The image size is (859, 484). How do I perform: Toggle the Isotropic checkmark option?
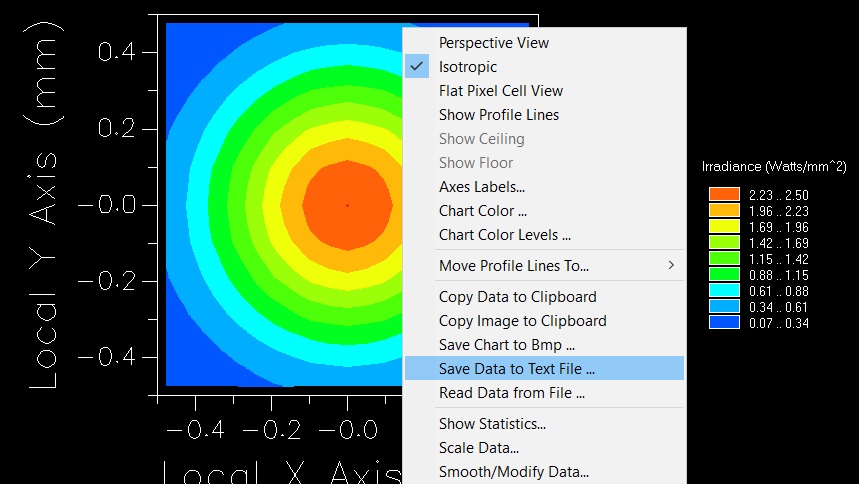pos(544,67)
